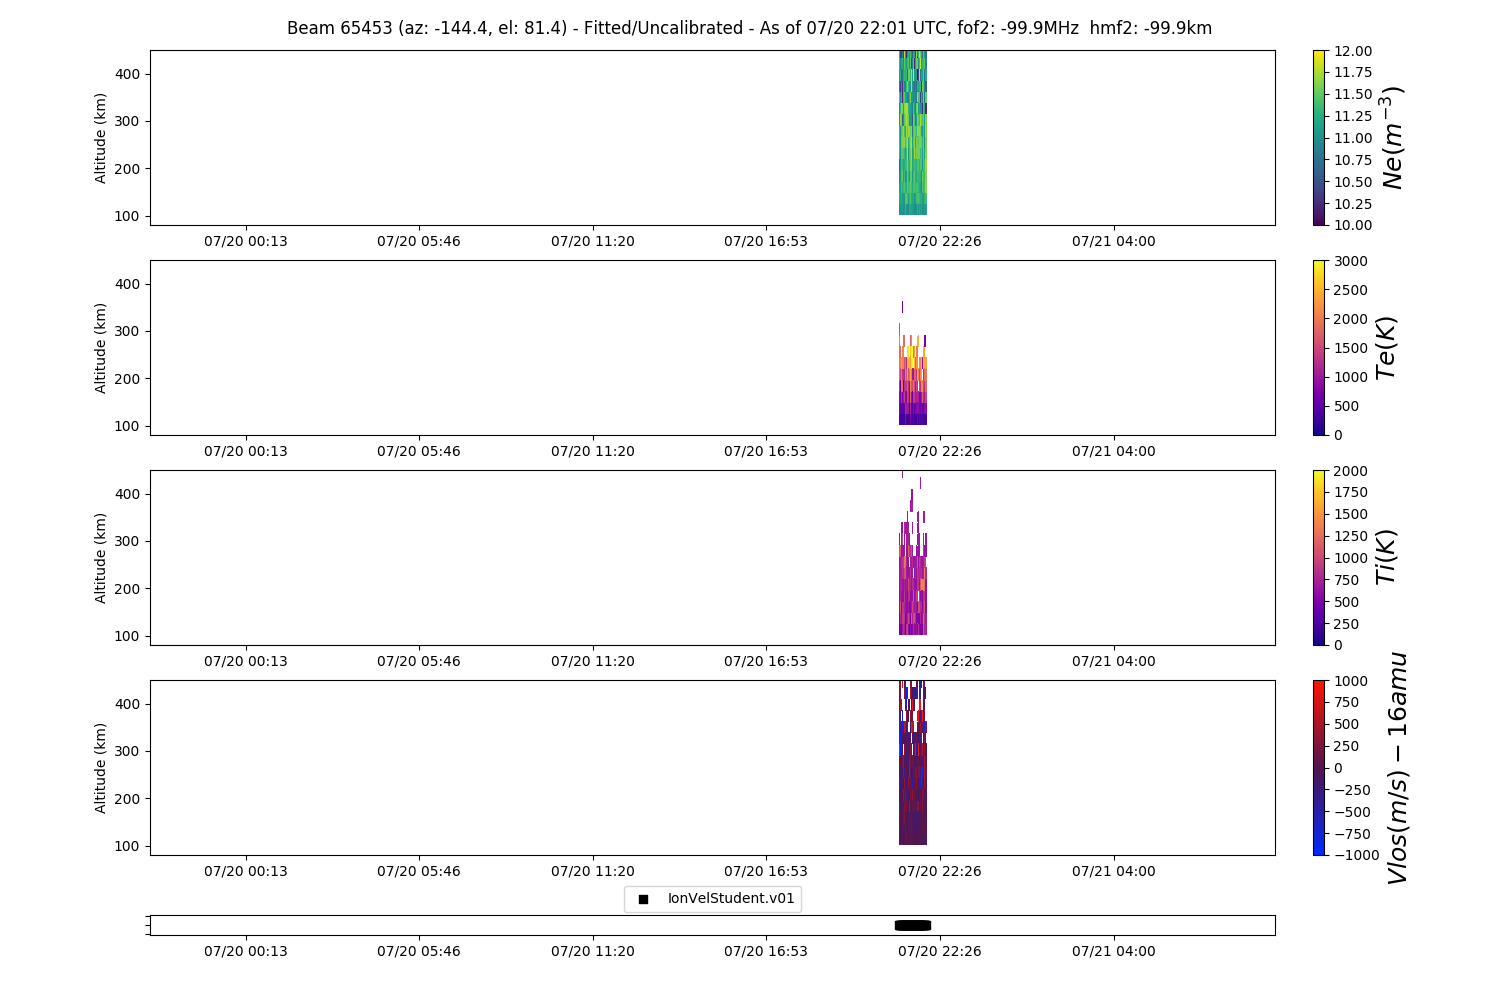Click the Ne electron density colorbar
Viewport: 1500px width, 1000px height.
(x=1320, y=138)
